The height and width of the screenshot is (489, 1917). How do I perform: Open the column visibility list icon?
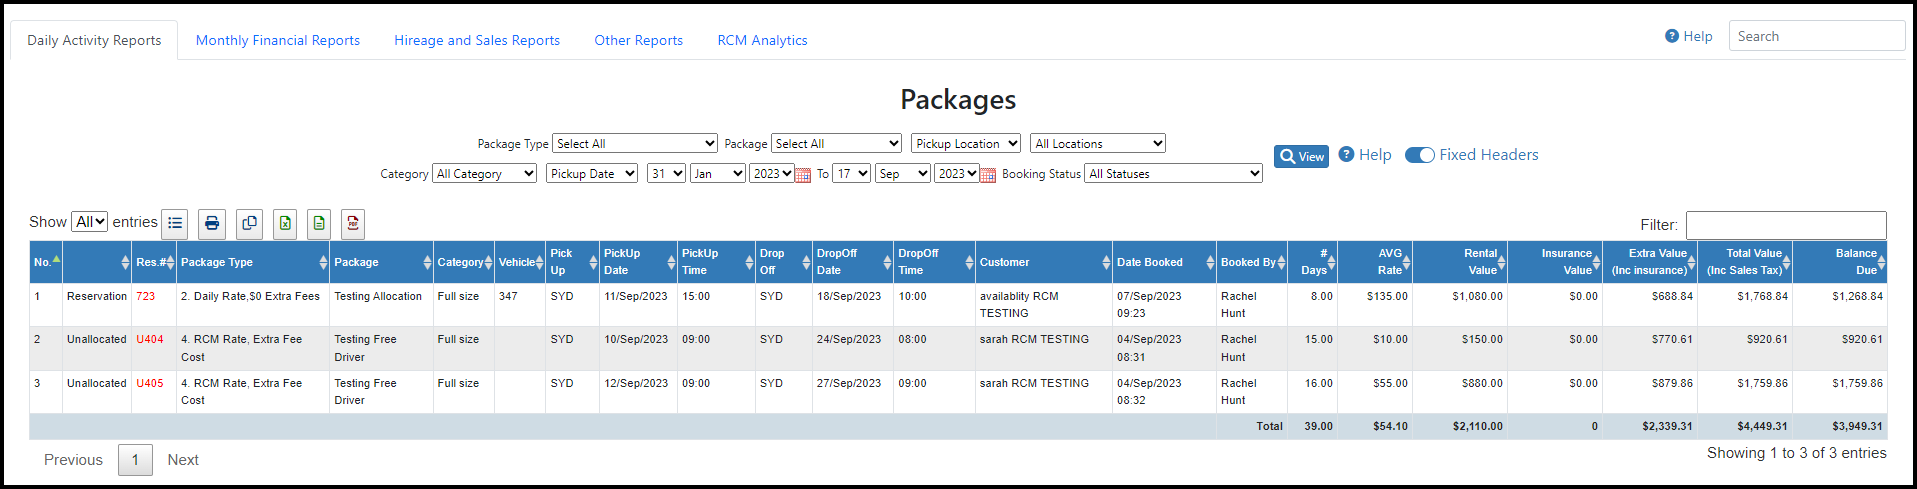176,223
